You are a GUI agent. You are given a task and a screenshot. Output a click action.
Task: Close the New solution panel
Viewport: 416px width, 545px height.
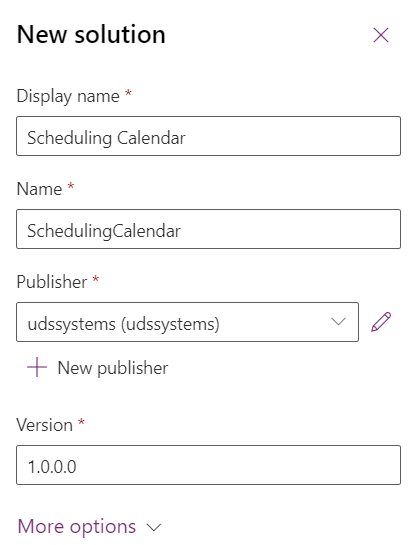coord(381,35)
